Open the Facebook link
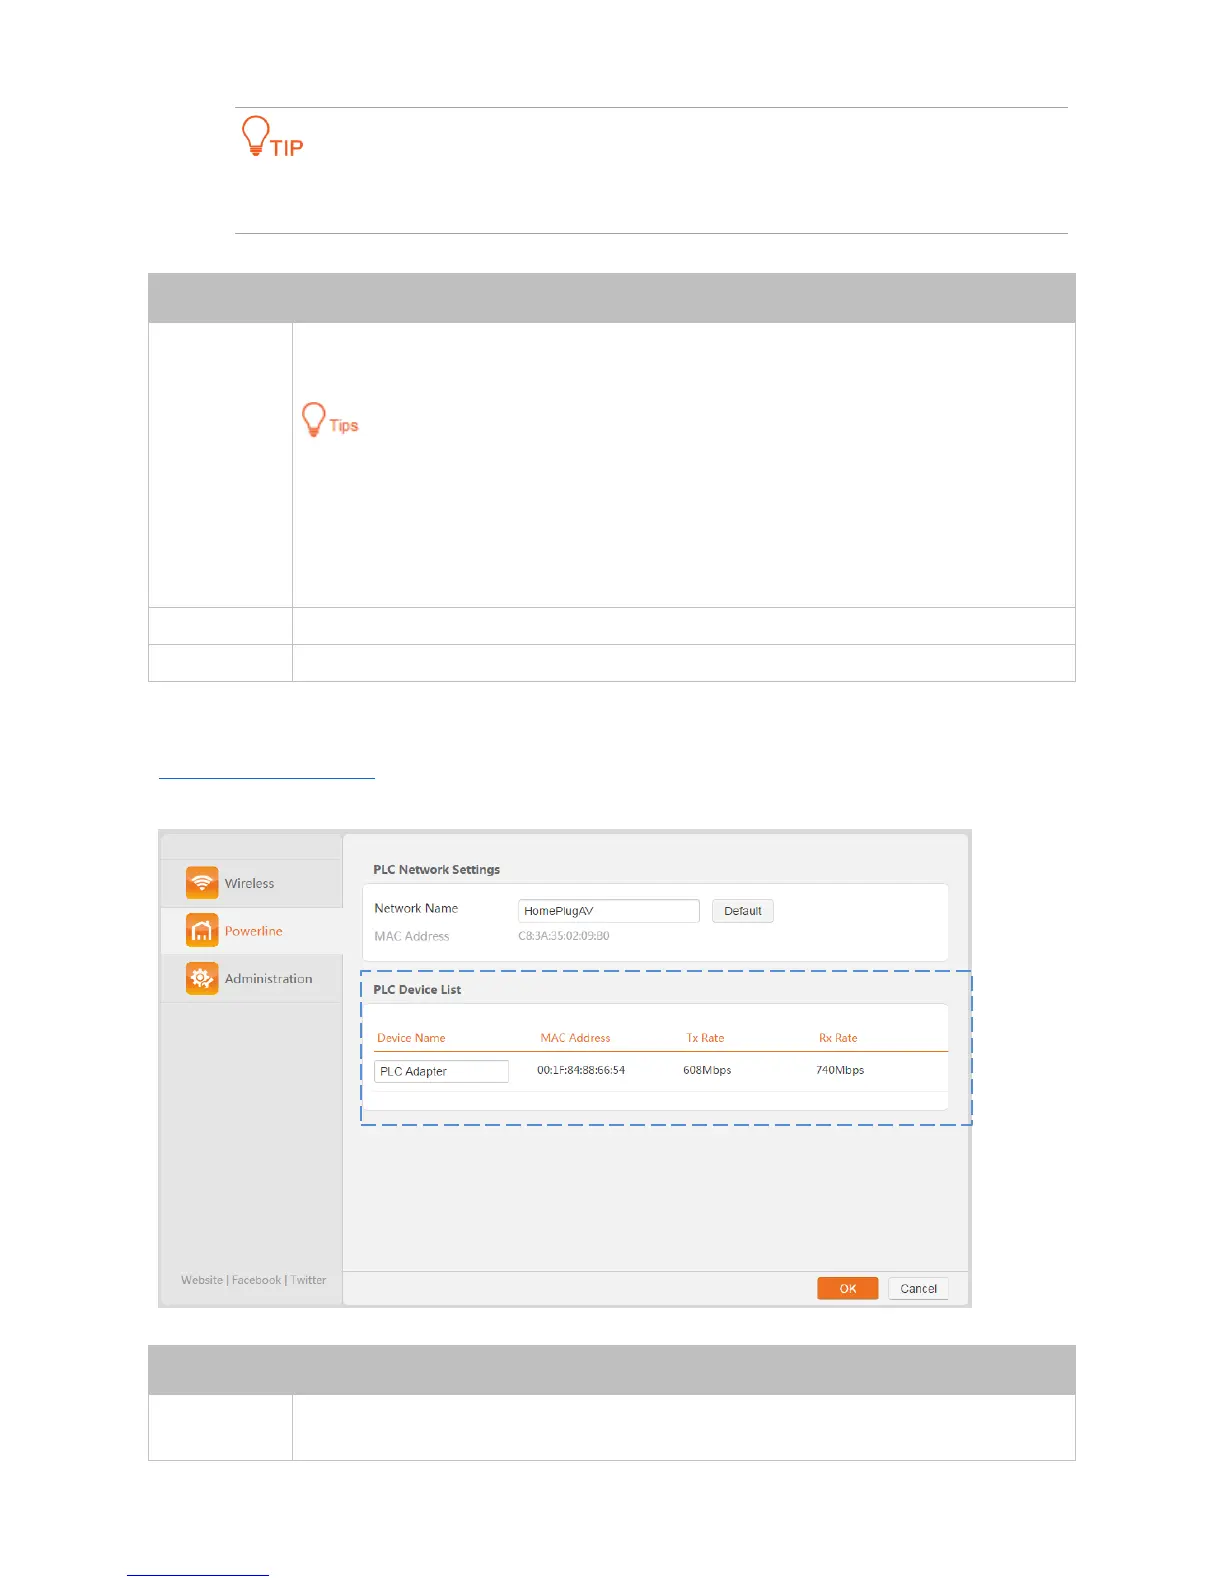This screenshot has height=1584, width=1224. [256, 1280]
